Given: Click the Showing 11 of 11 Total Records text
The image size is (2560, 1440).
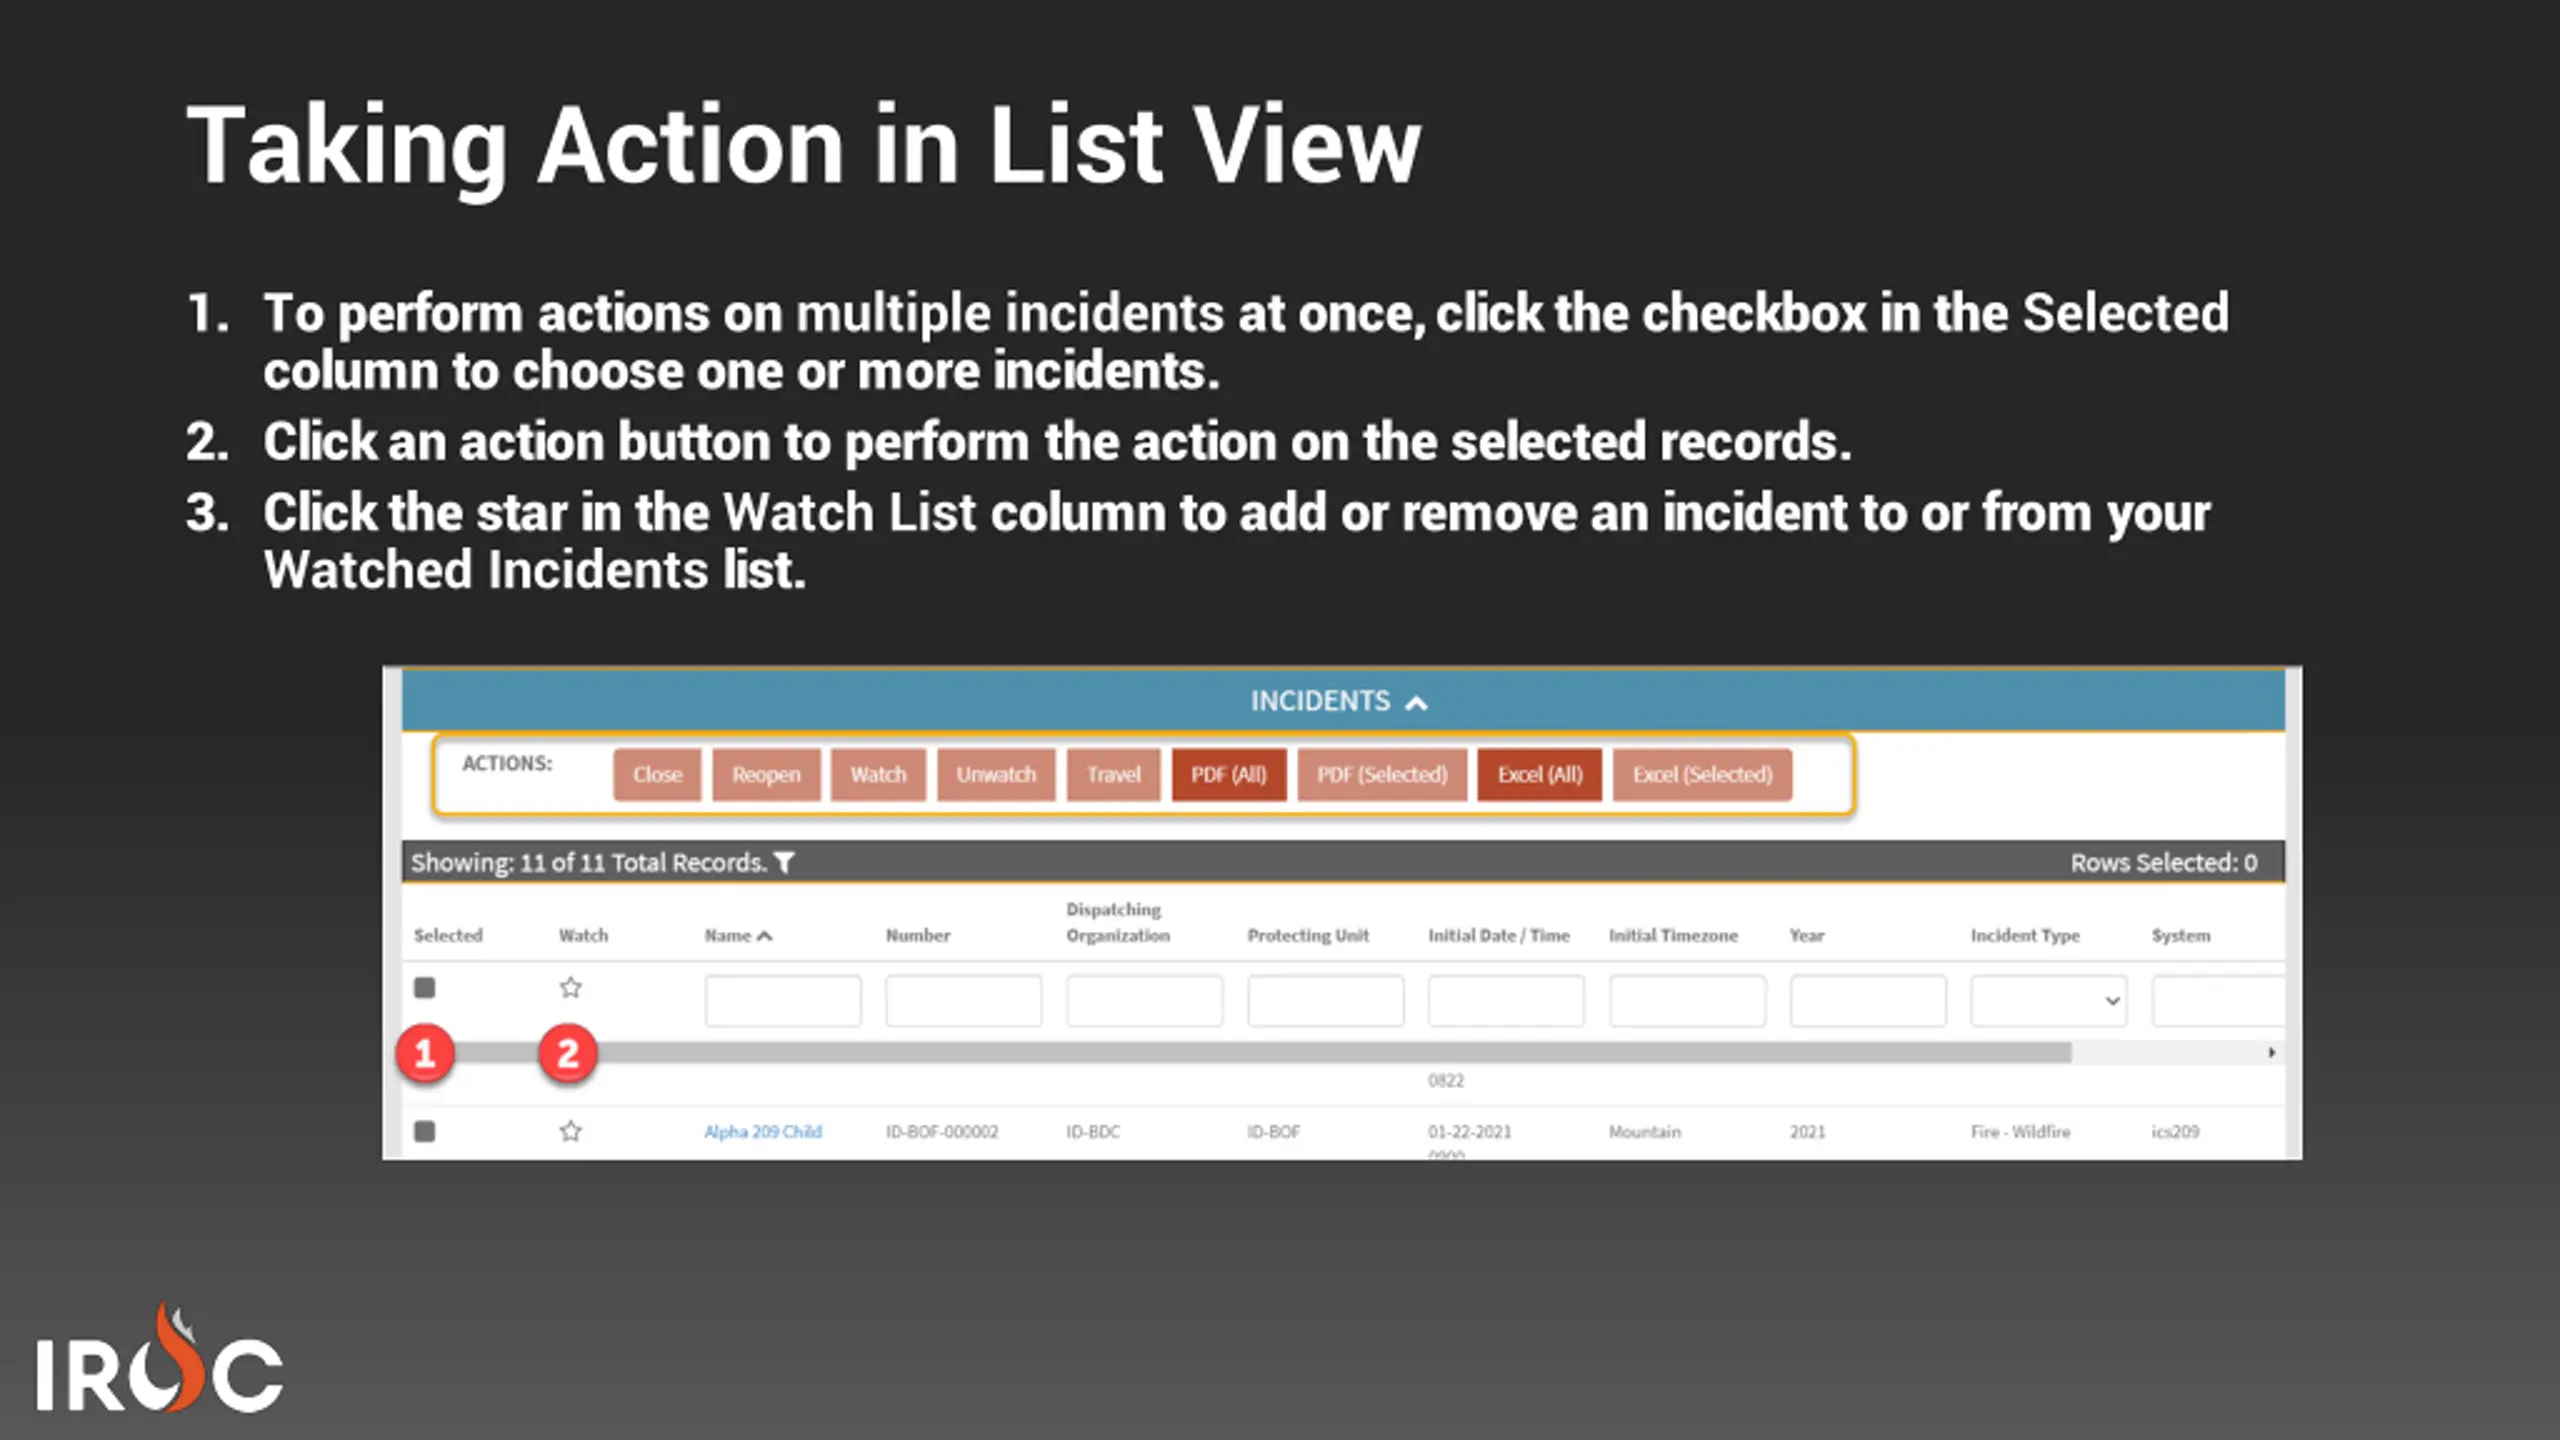Looking at the screenshot, I should click(x=589, y=862).
